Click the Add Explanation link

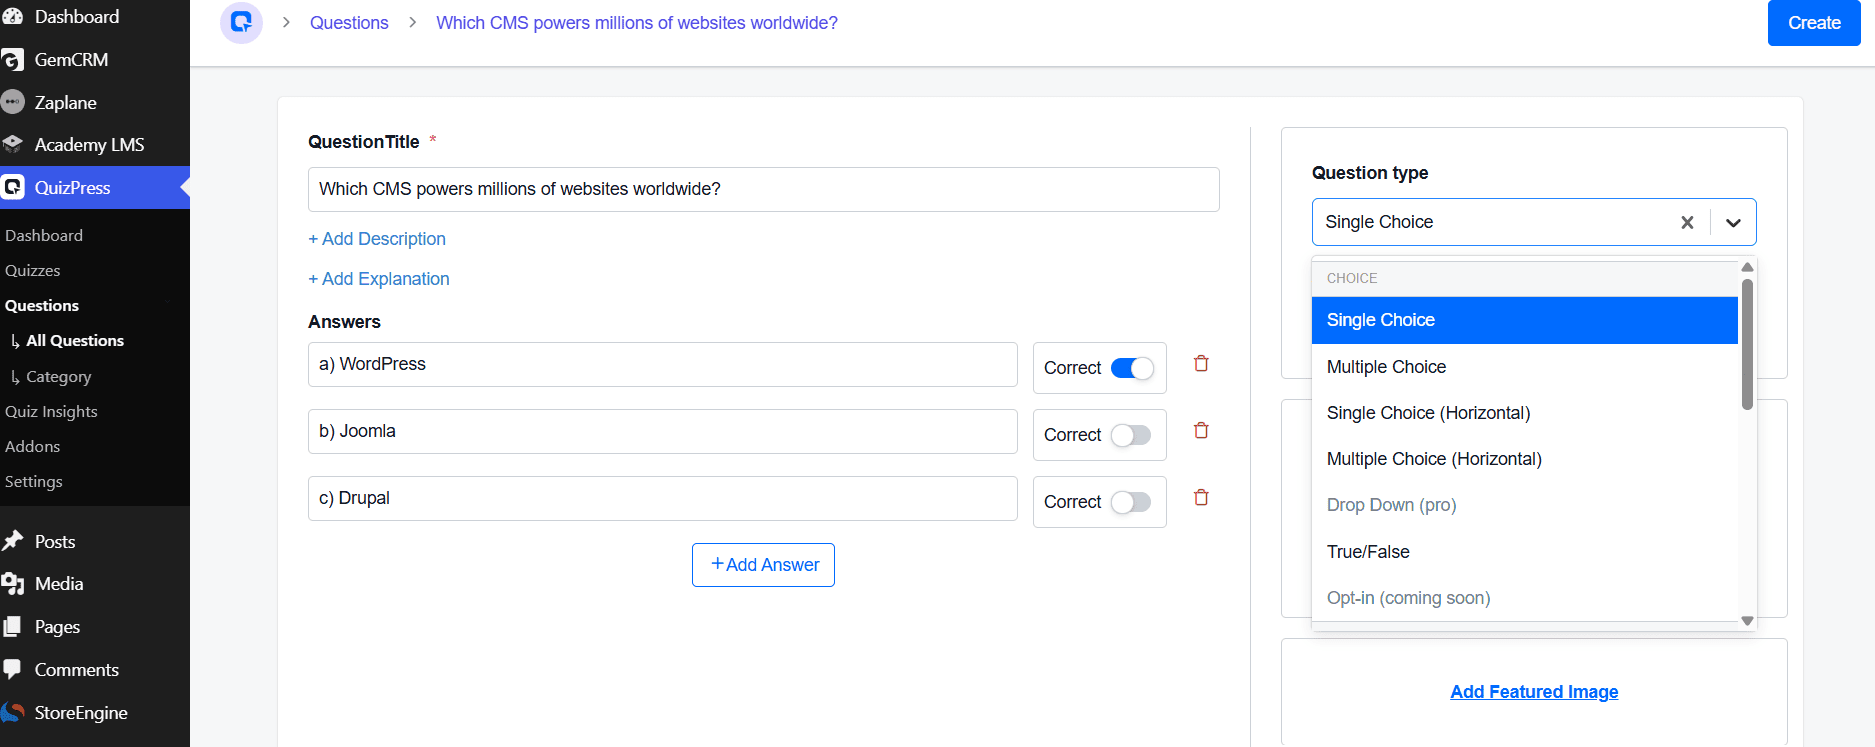[x=379, y=279]
